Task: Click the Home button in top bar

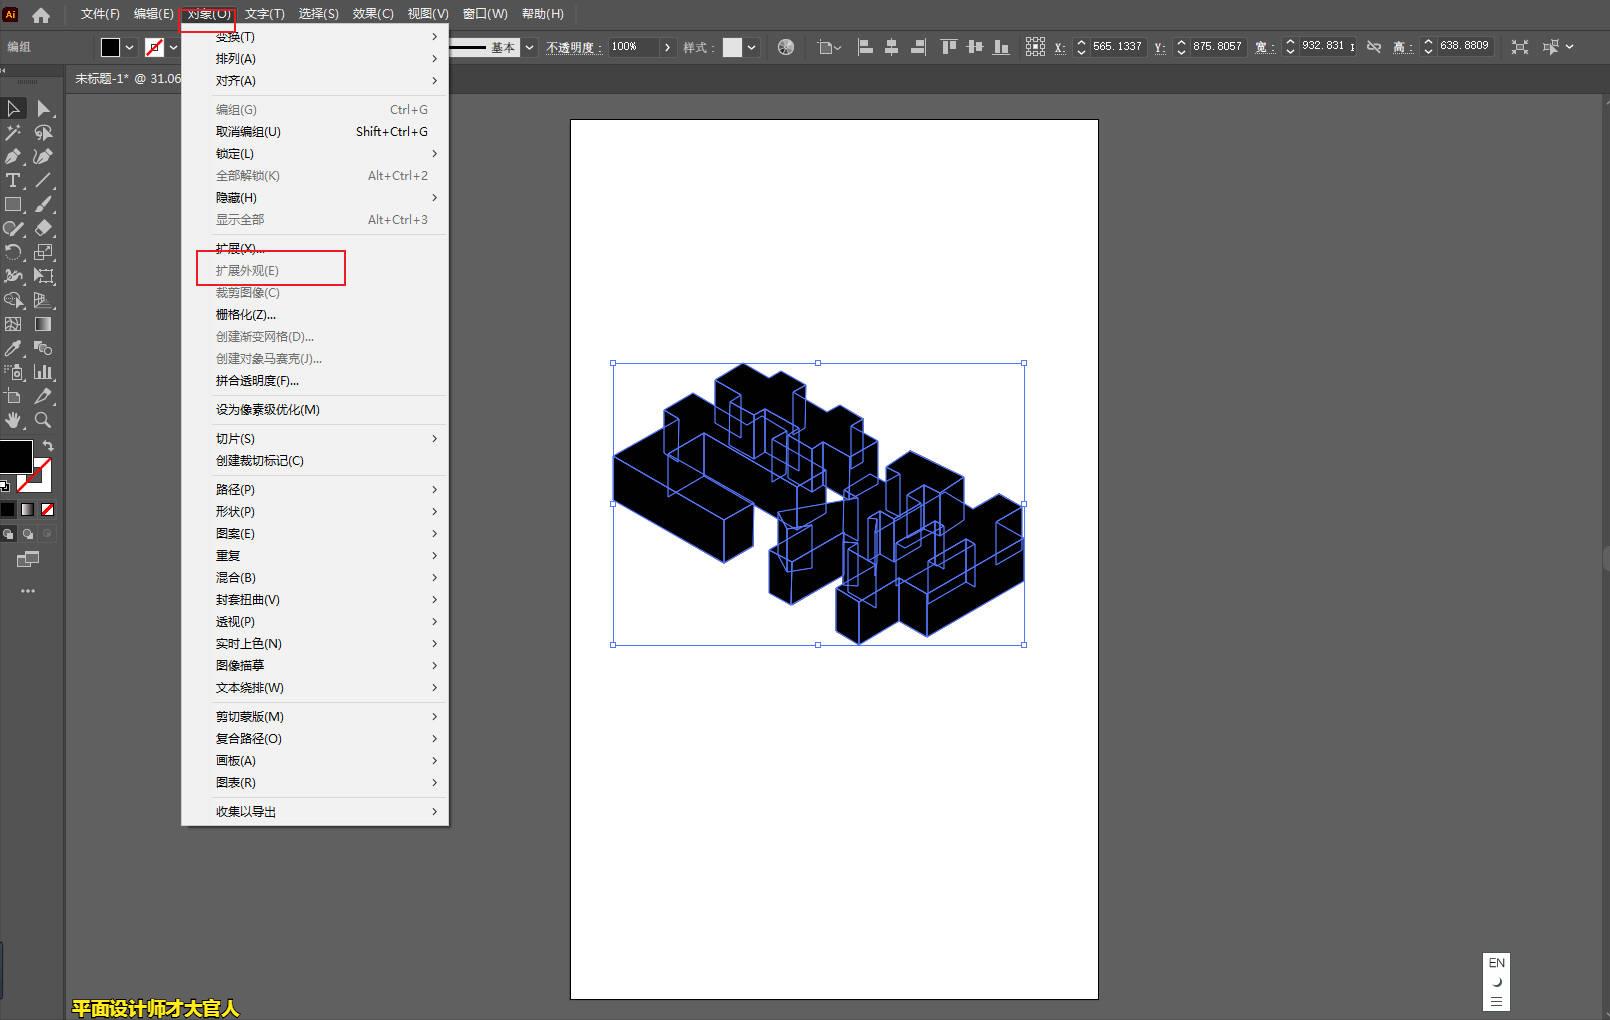Action: click(x=41, y=15)
